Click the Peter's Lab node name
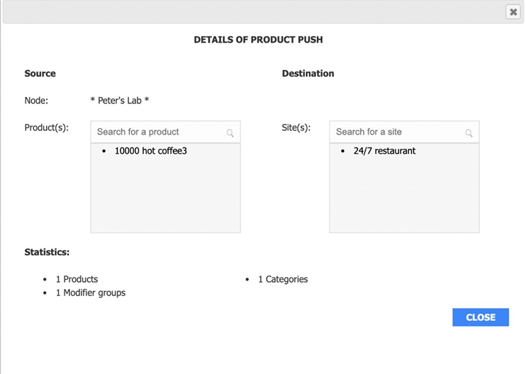The height and width of the screenshot is (374, 526). [x=120, y=100]
